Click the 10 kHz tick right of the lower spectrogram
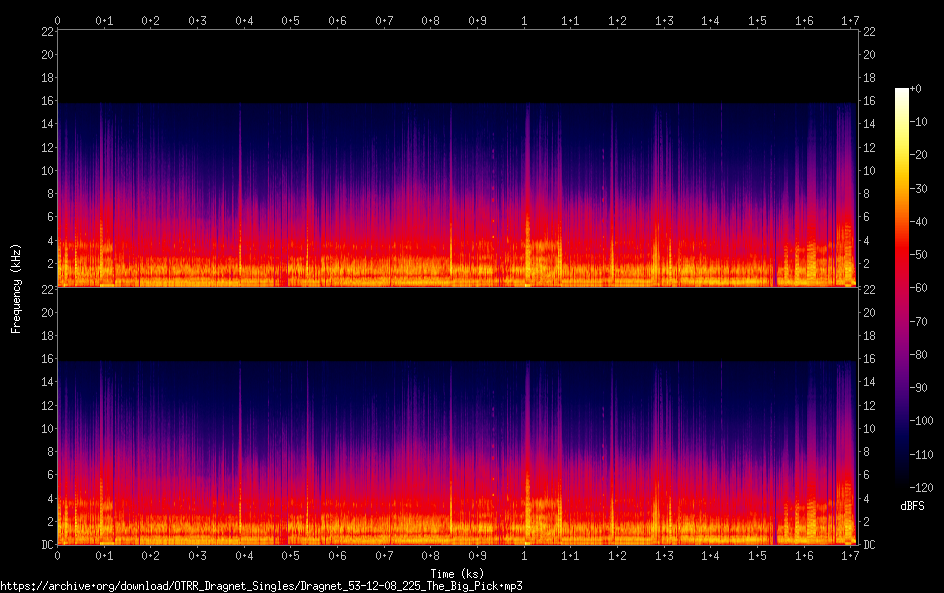This screenshot has width=944, height=593. [869, 429]
